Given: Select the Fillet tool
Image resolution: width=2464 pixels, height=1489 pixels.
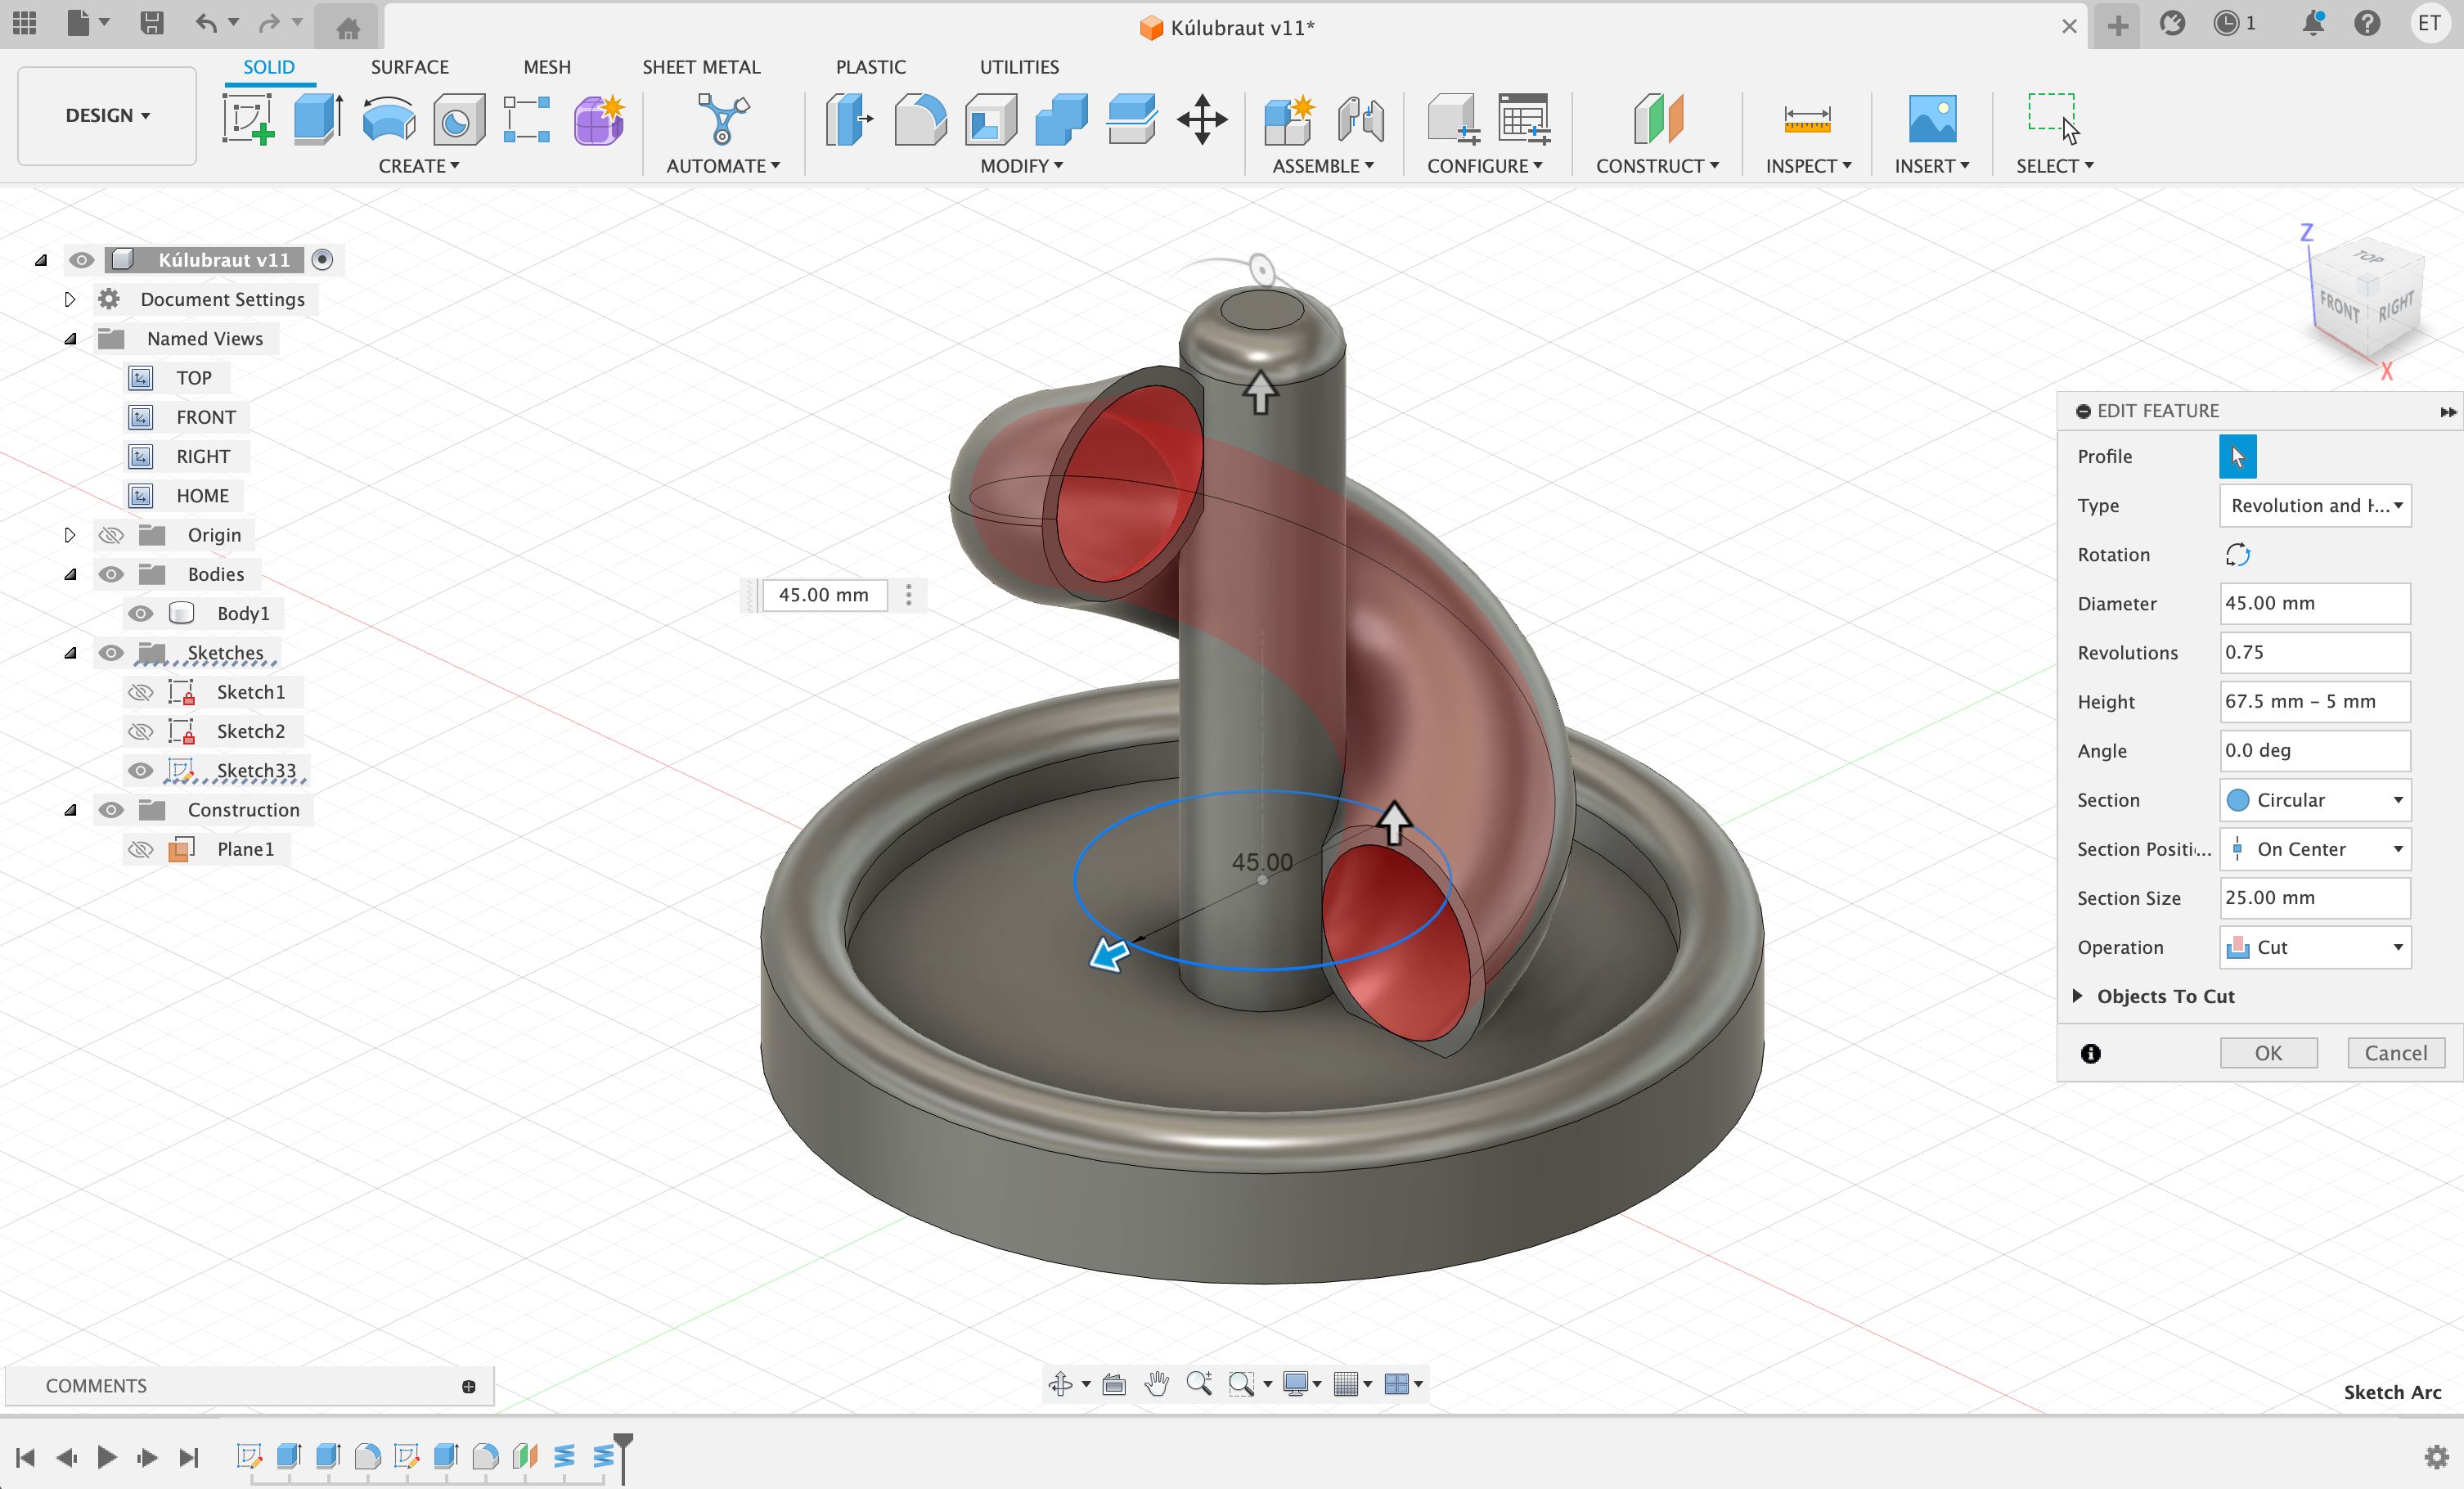Looking at the screenshot, I should [920, 119].
